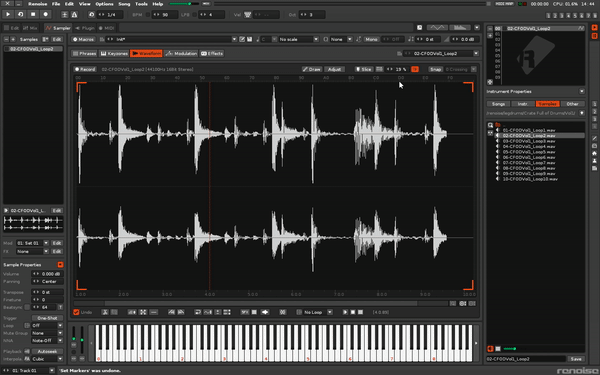Click the Mono button

371,39
